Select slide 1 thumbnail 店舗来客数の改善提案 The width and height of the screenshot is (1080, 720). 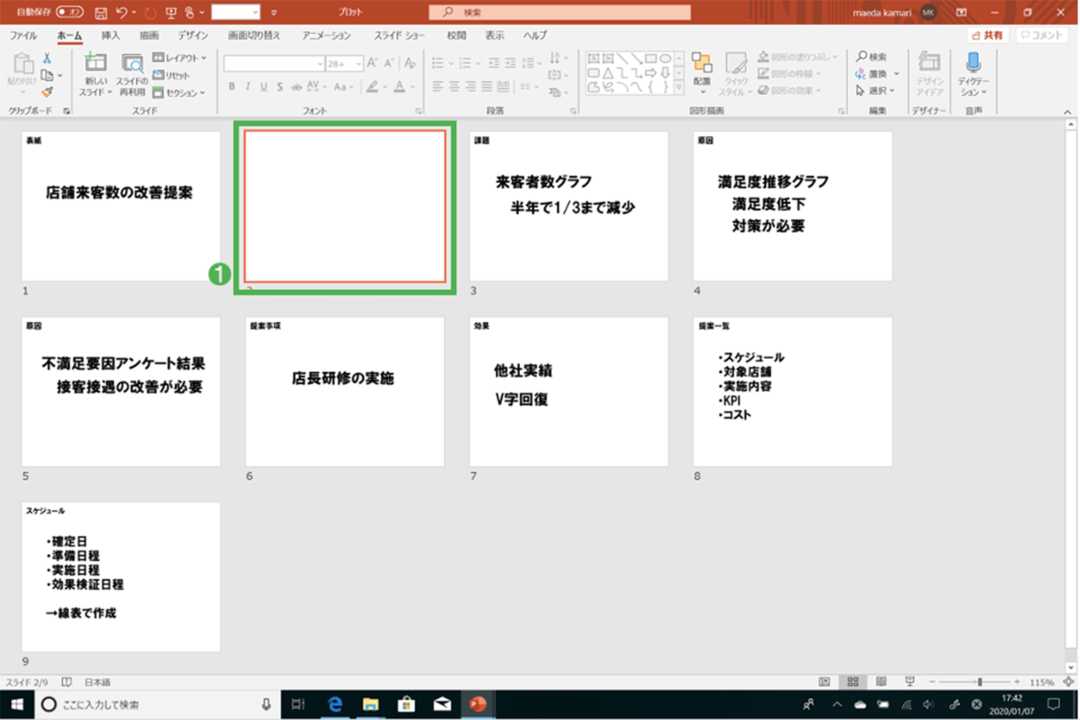tap(121, 206)
